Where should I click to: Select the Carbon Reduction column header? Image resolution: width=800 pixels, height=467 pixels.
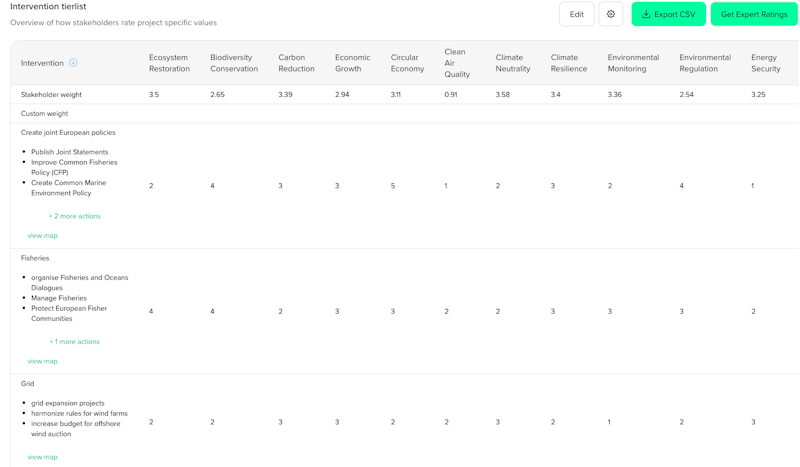pyautogui.click(x=296, y=63)
